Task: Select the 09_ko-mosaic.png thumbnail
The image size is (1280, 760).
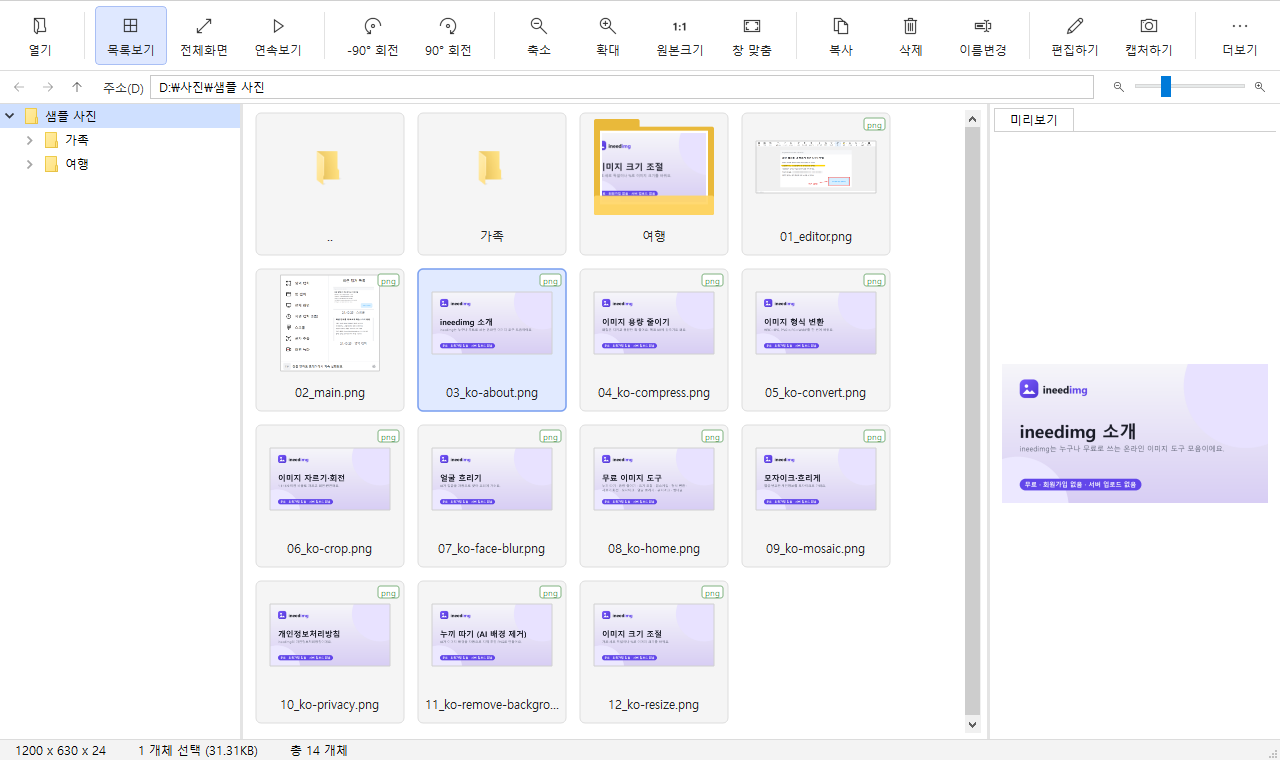Action: 816,496
